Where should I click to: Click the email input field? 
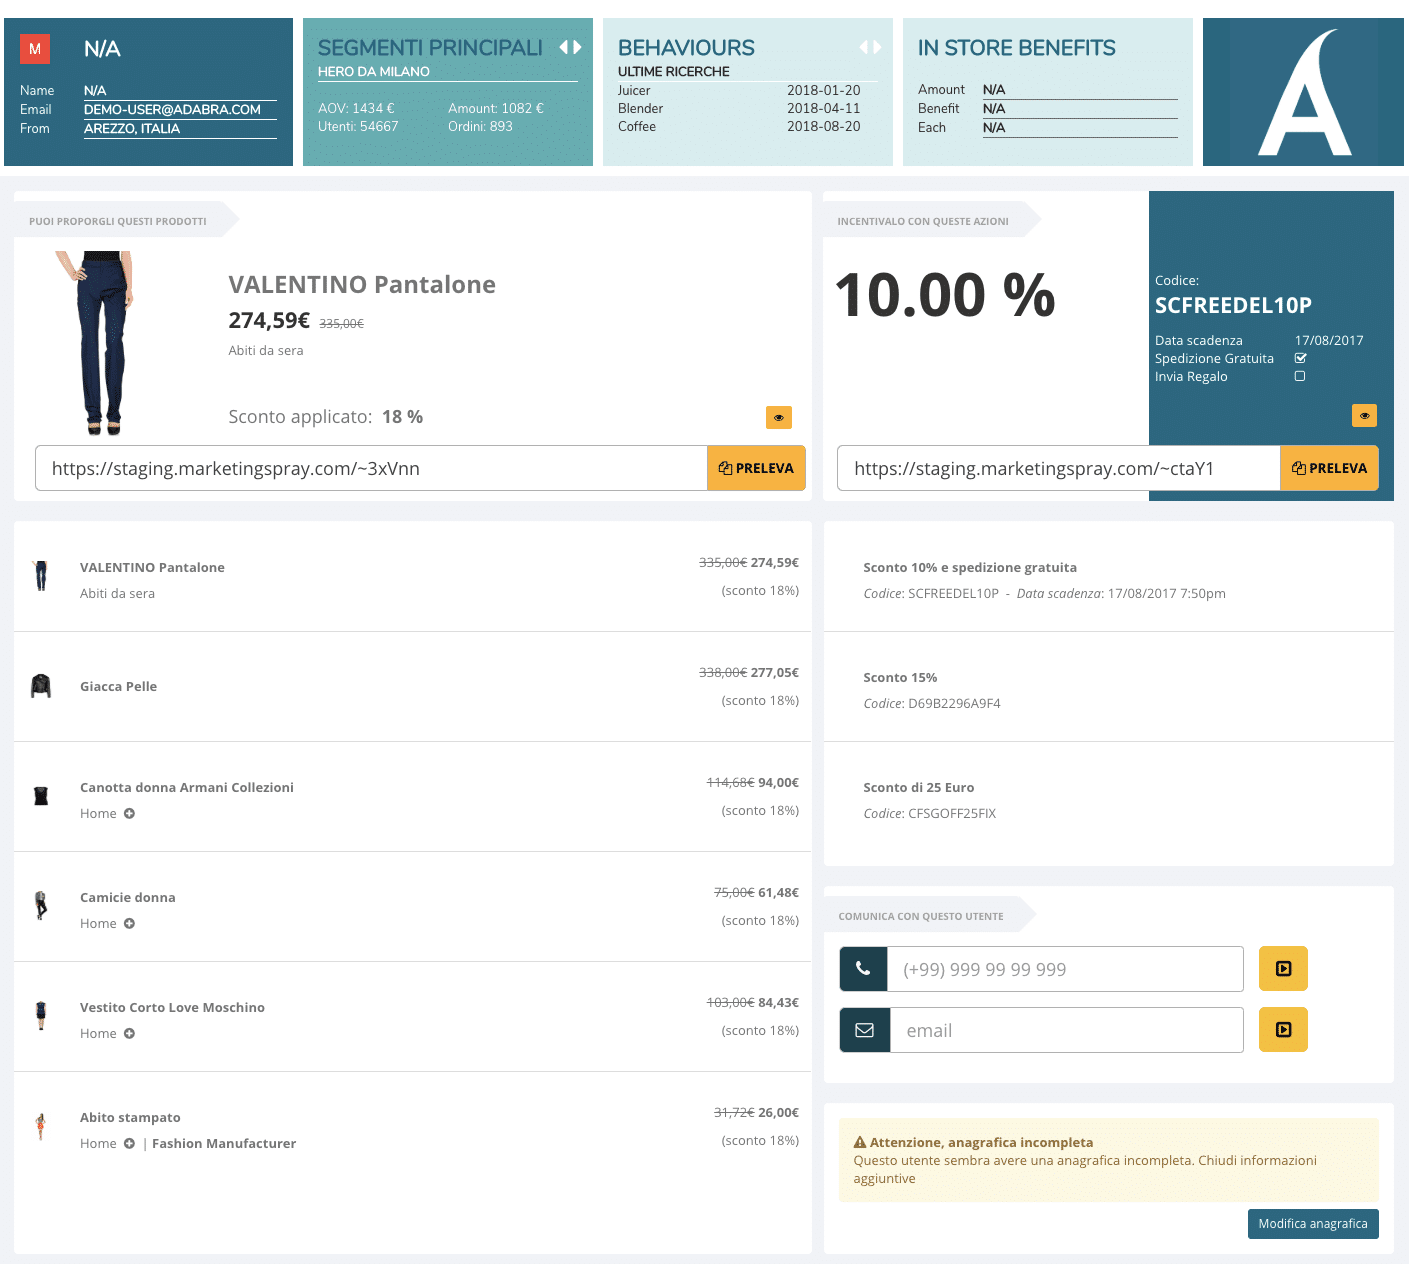(1066, 1030)
